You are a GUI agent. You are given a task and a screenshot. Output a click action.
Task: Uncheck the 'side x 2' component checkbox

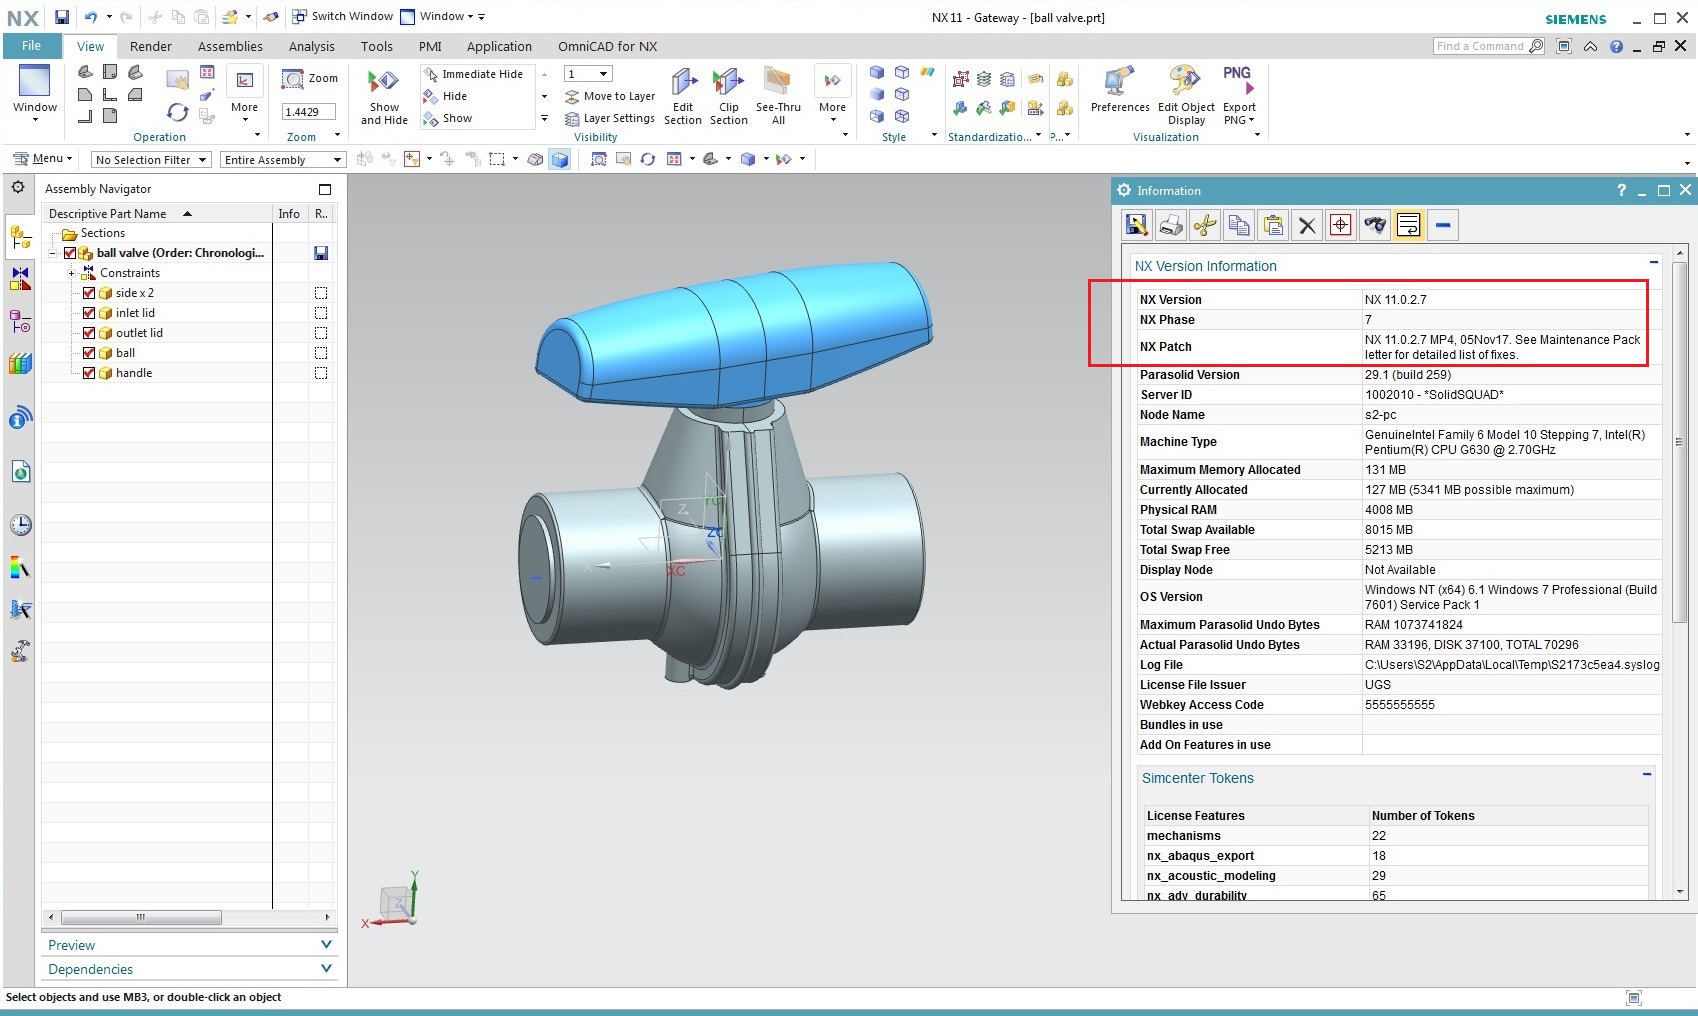tap(89, 293)
